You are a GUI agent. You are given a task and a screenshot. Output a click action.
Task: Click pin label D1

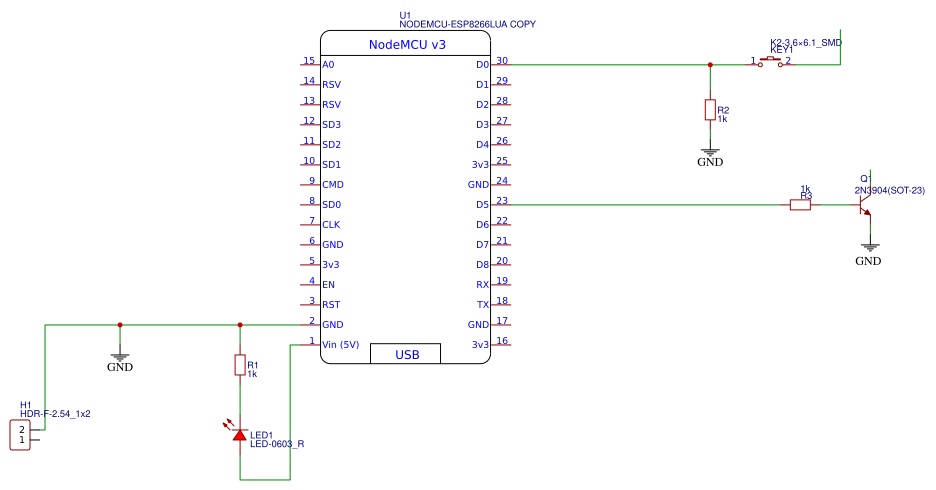click(x=482, y=85)
